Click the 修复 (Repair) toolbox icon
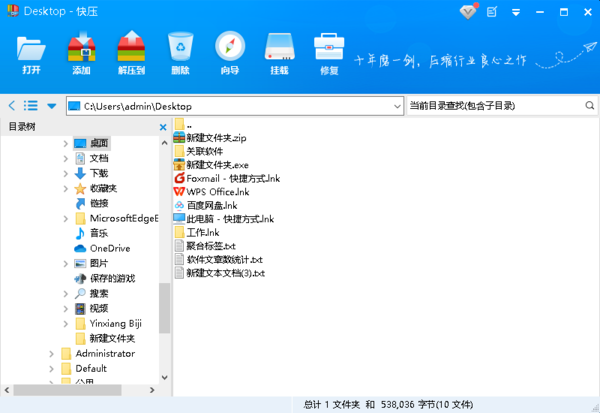This screenshot has height=413, width=600. [329, 54]
